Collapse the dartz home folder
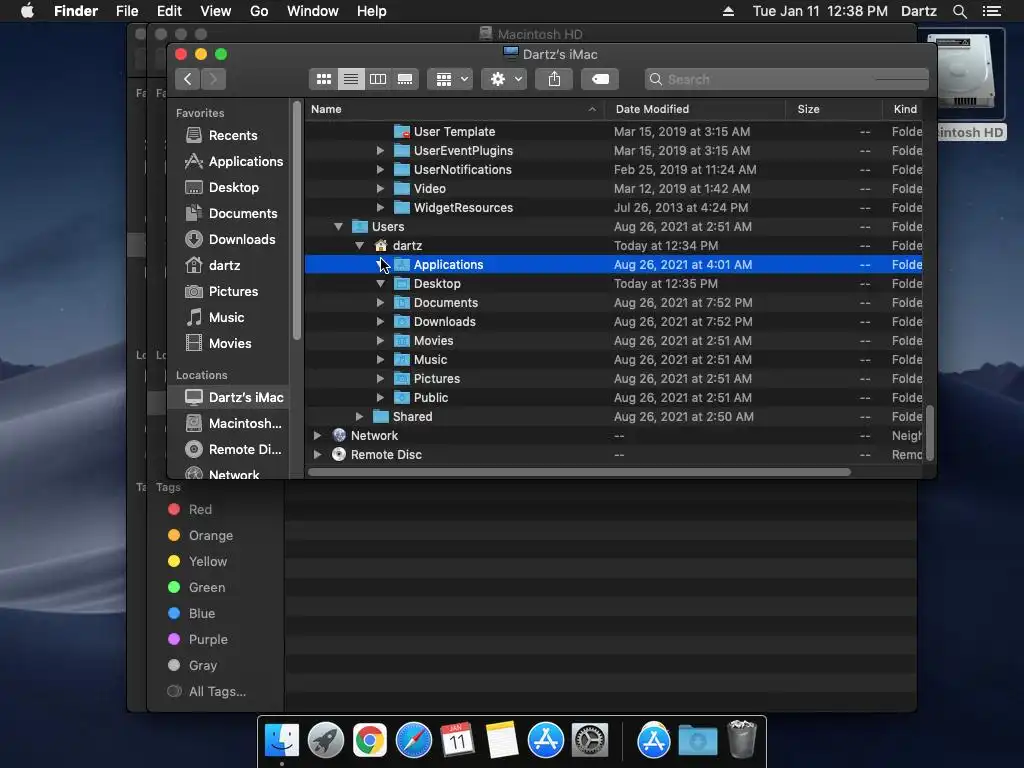Image resolution: width=1024 pixels, height=768 pixels. (359, 246)
